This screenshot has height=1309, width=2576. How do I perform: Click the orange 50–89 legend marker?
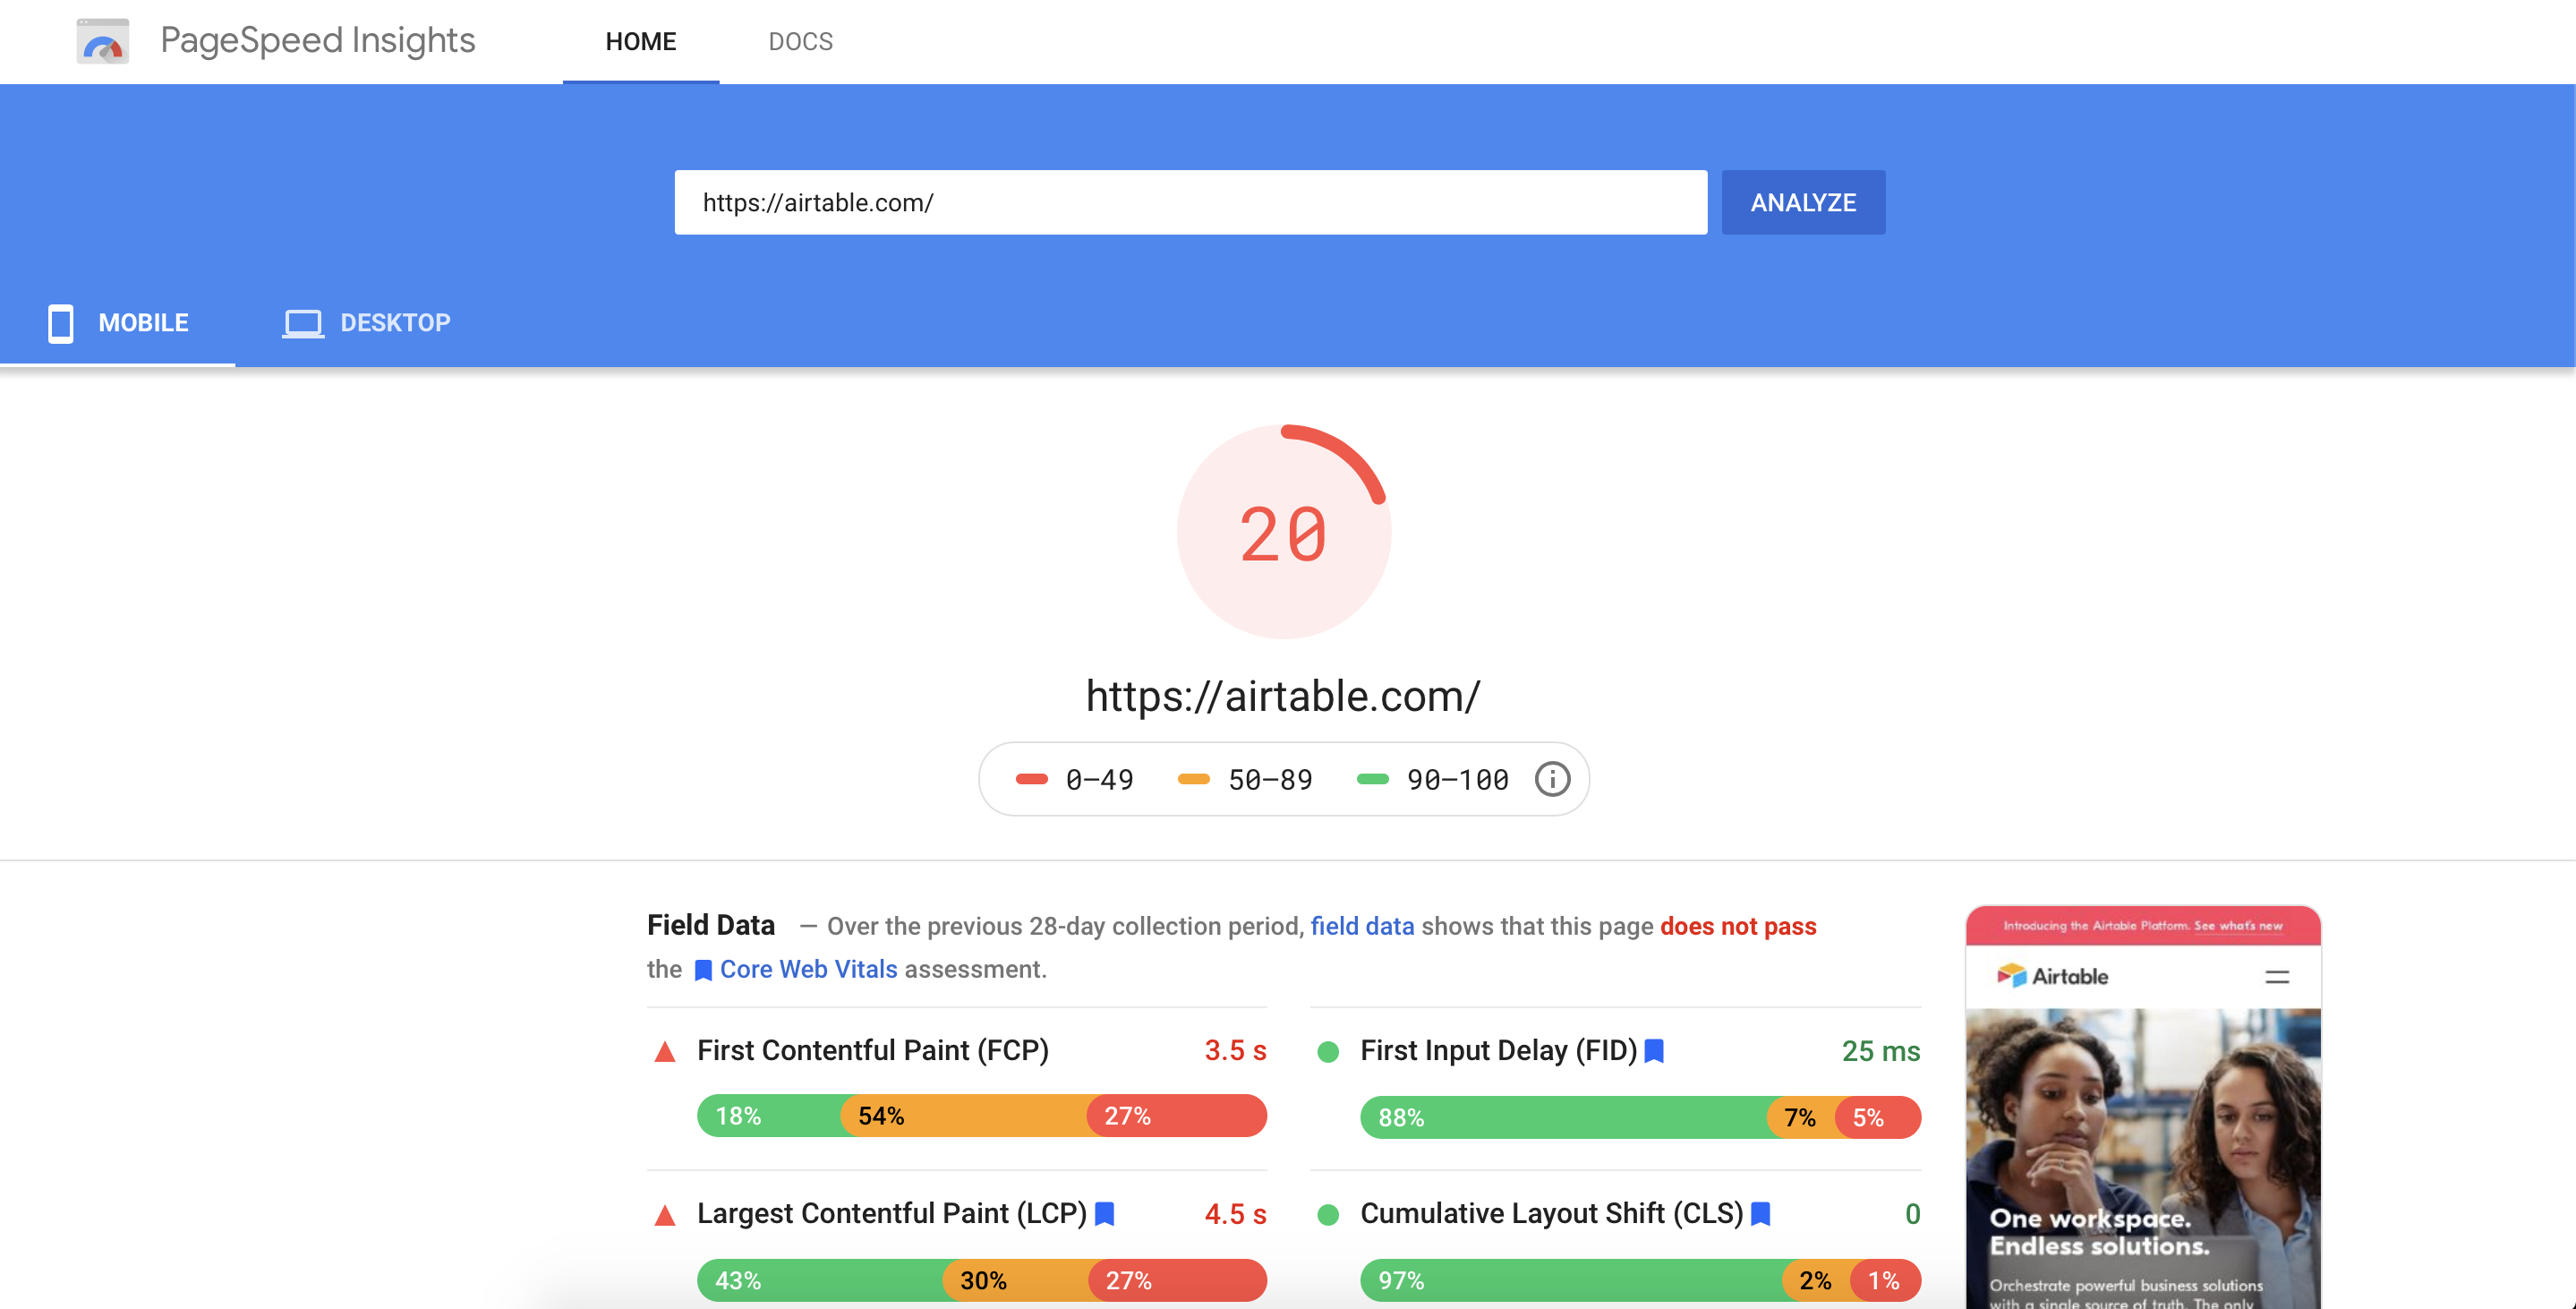1193,779
